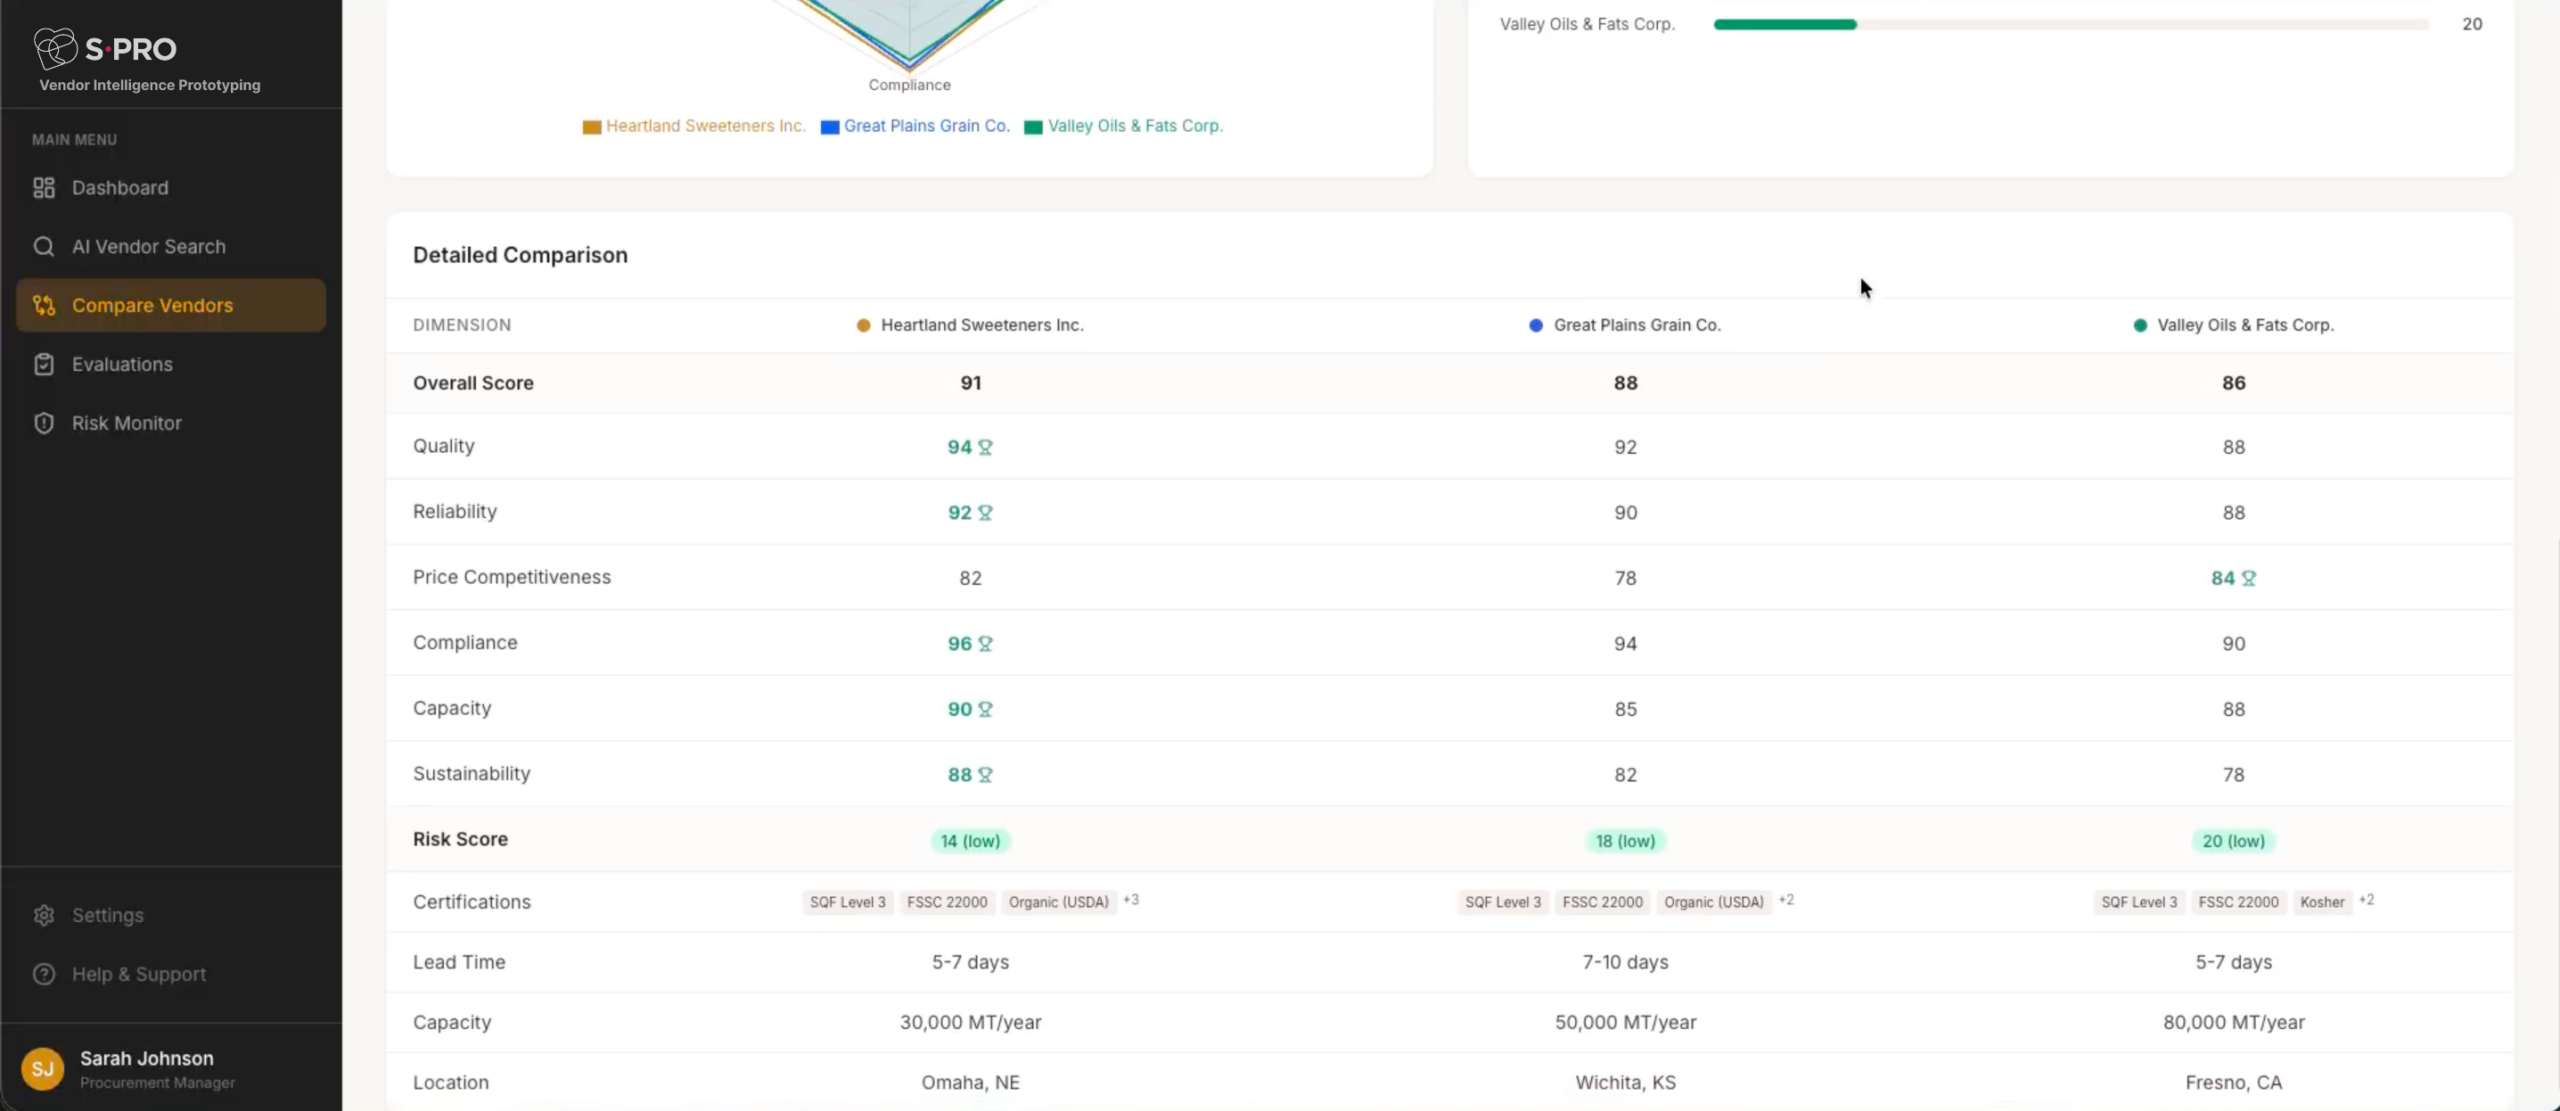Viewport: 2560px width, 1111px height.
Task: Click the Settings gear icon
Action: tap(44, 916)
